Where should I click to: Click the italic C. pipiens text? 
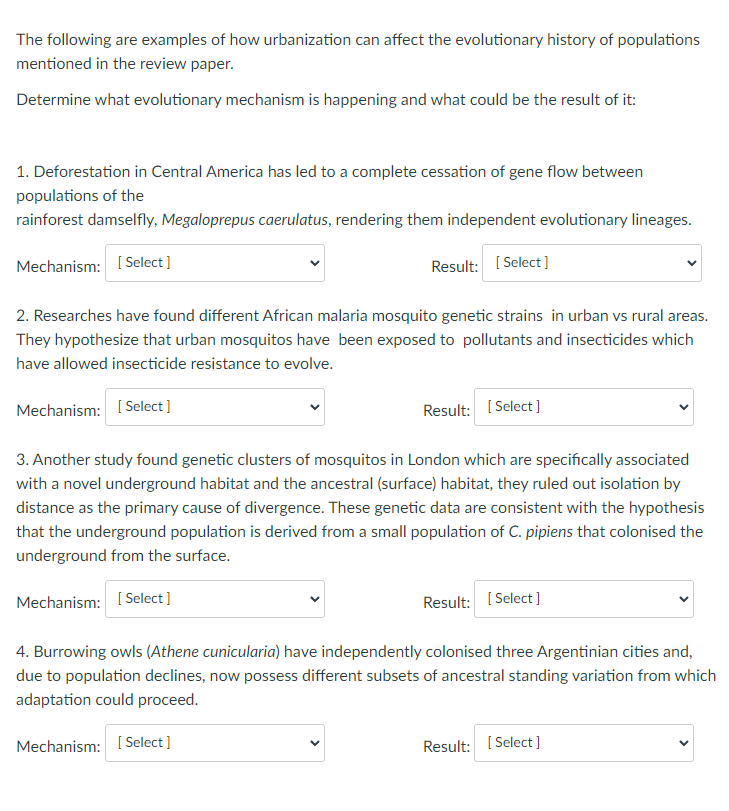(540, 532)
